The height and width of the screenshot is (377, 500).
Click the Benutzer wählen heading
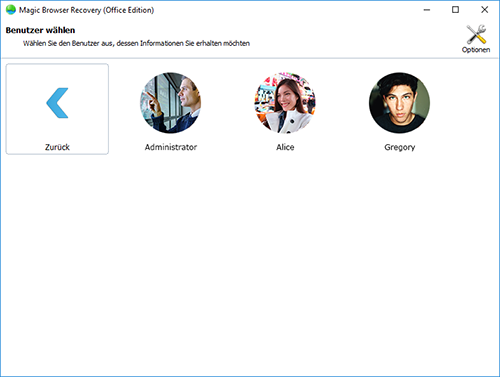pos(40,30)
